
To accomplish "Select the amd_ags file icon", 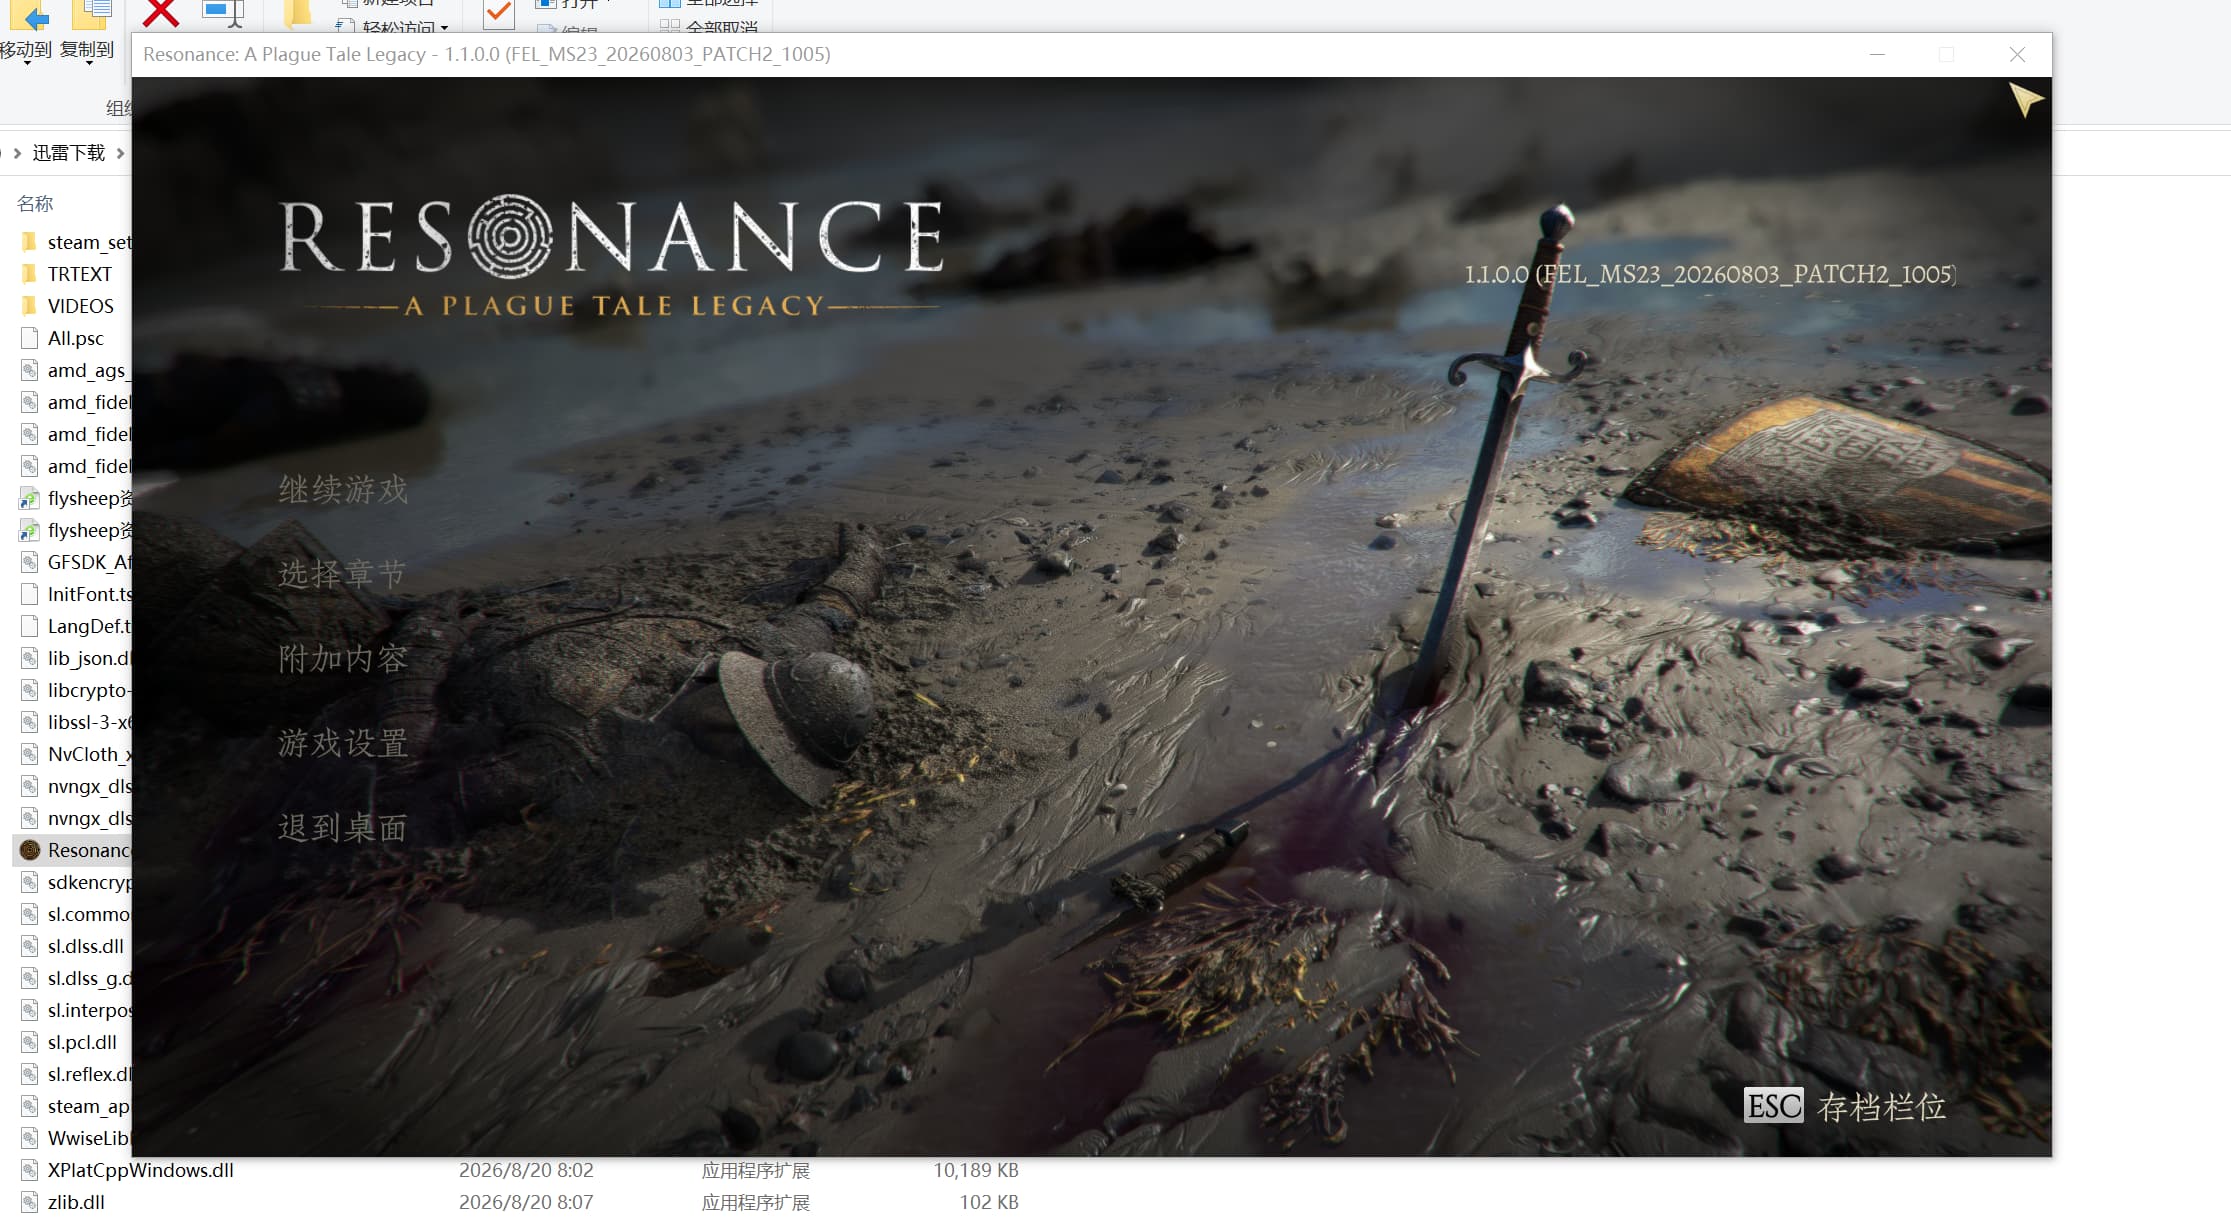I will click(29, 370).
